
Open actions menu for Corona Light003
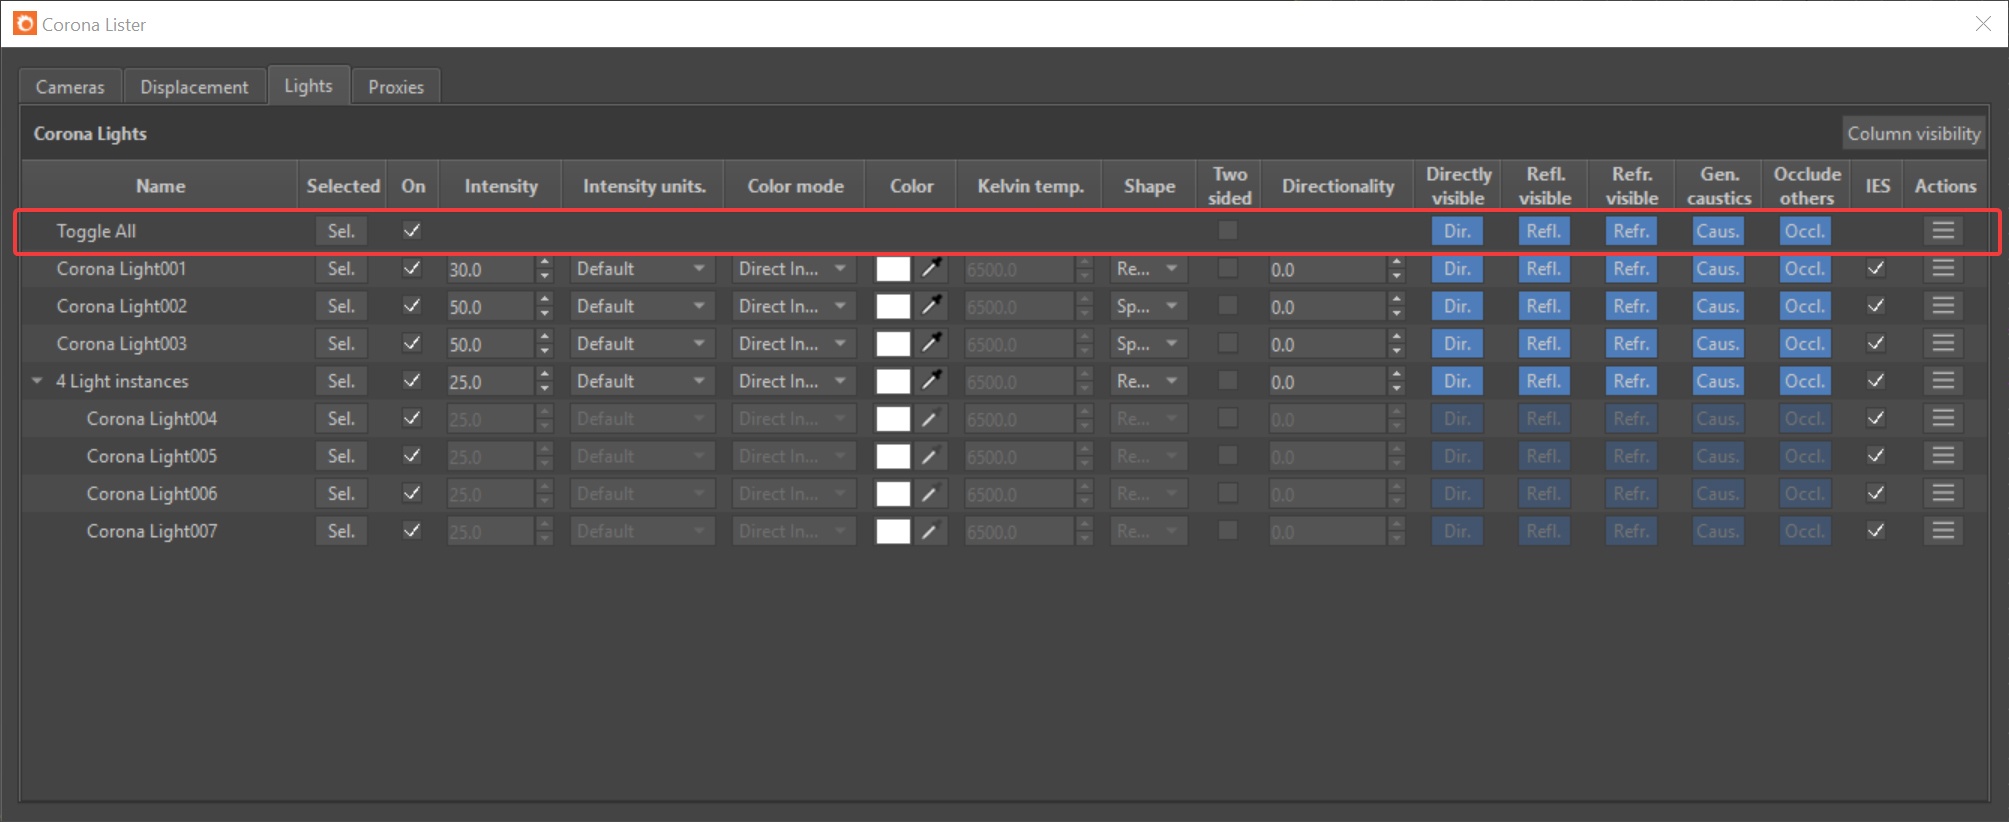(1943, 344)
